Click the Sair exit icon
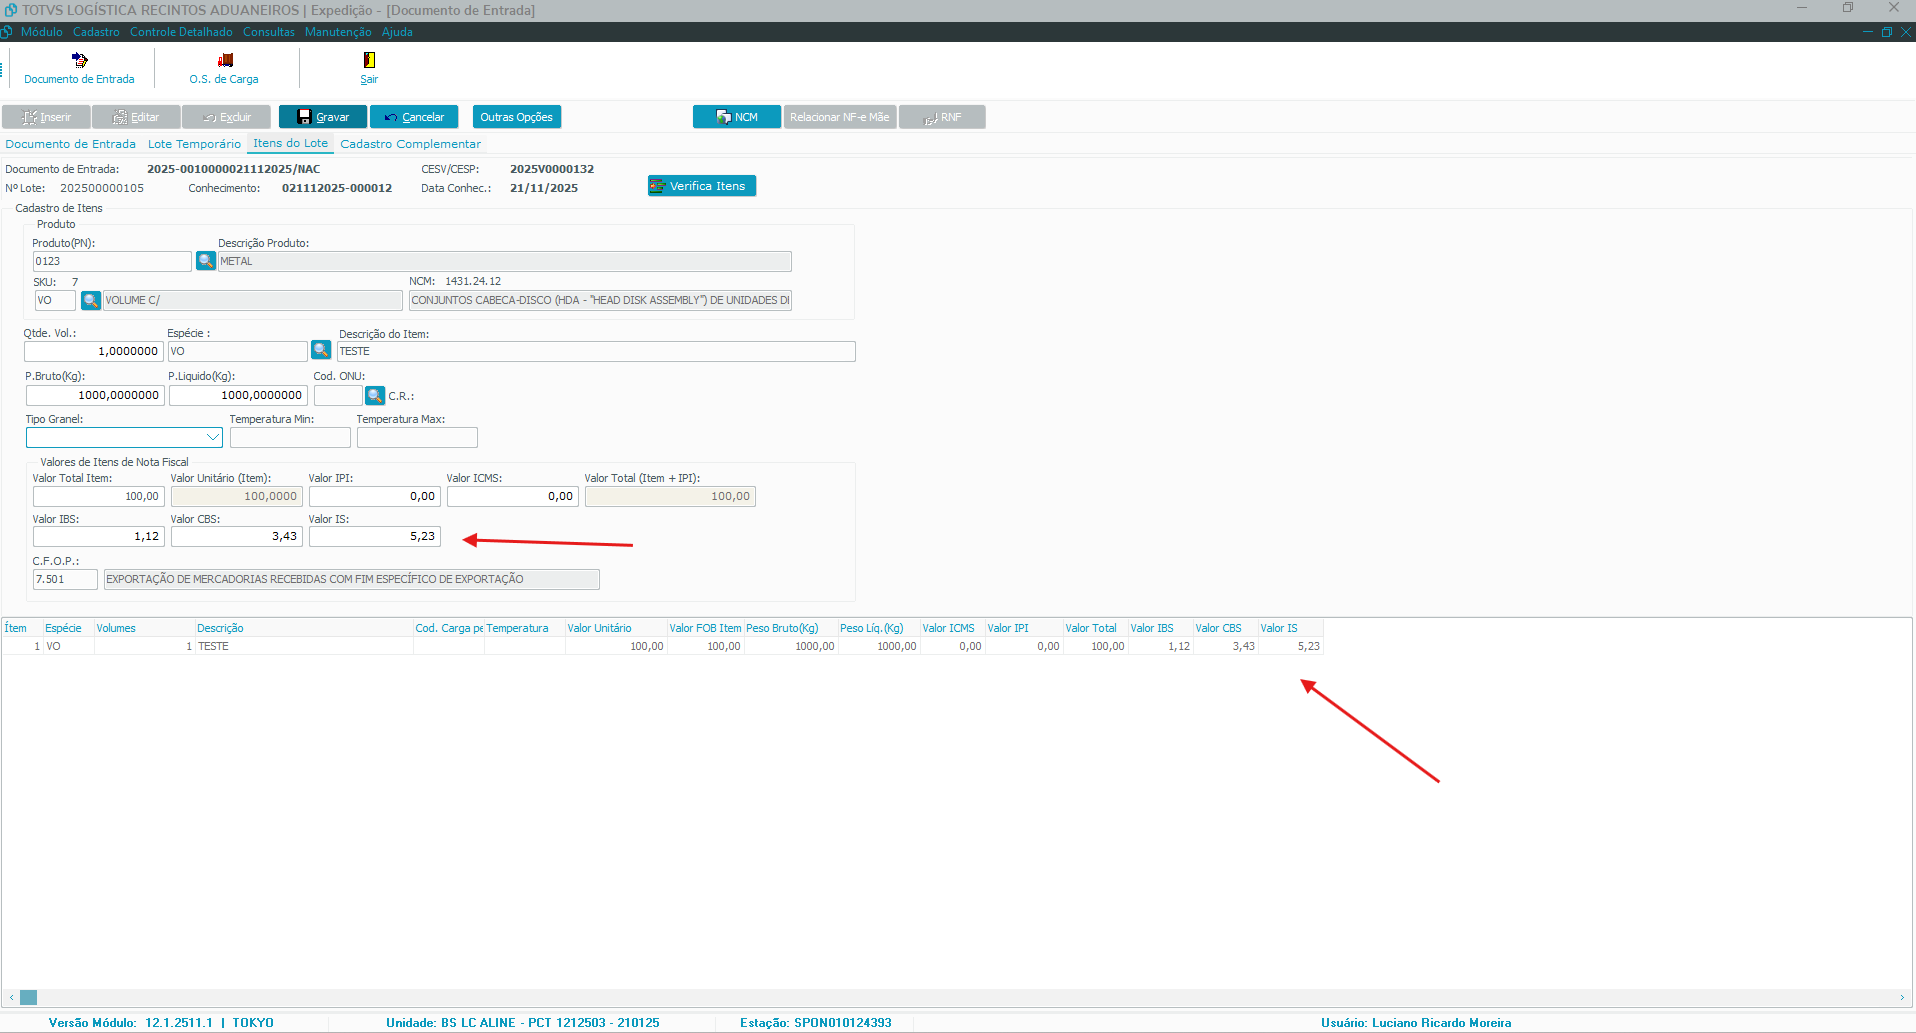Viewport: 1916px width, 1033px height. pyautogui.click(x=369, y=68)
